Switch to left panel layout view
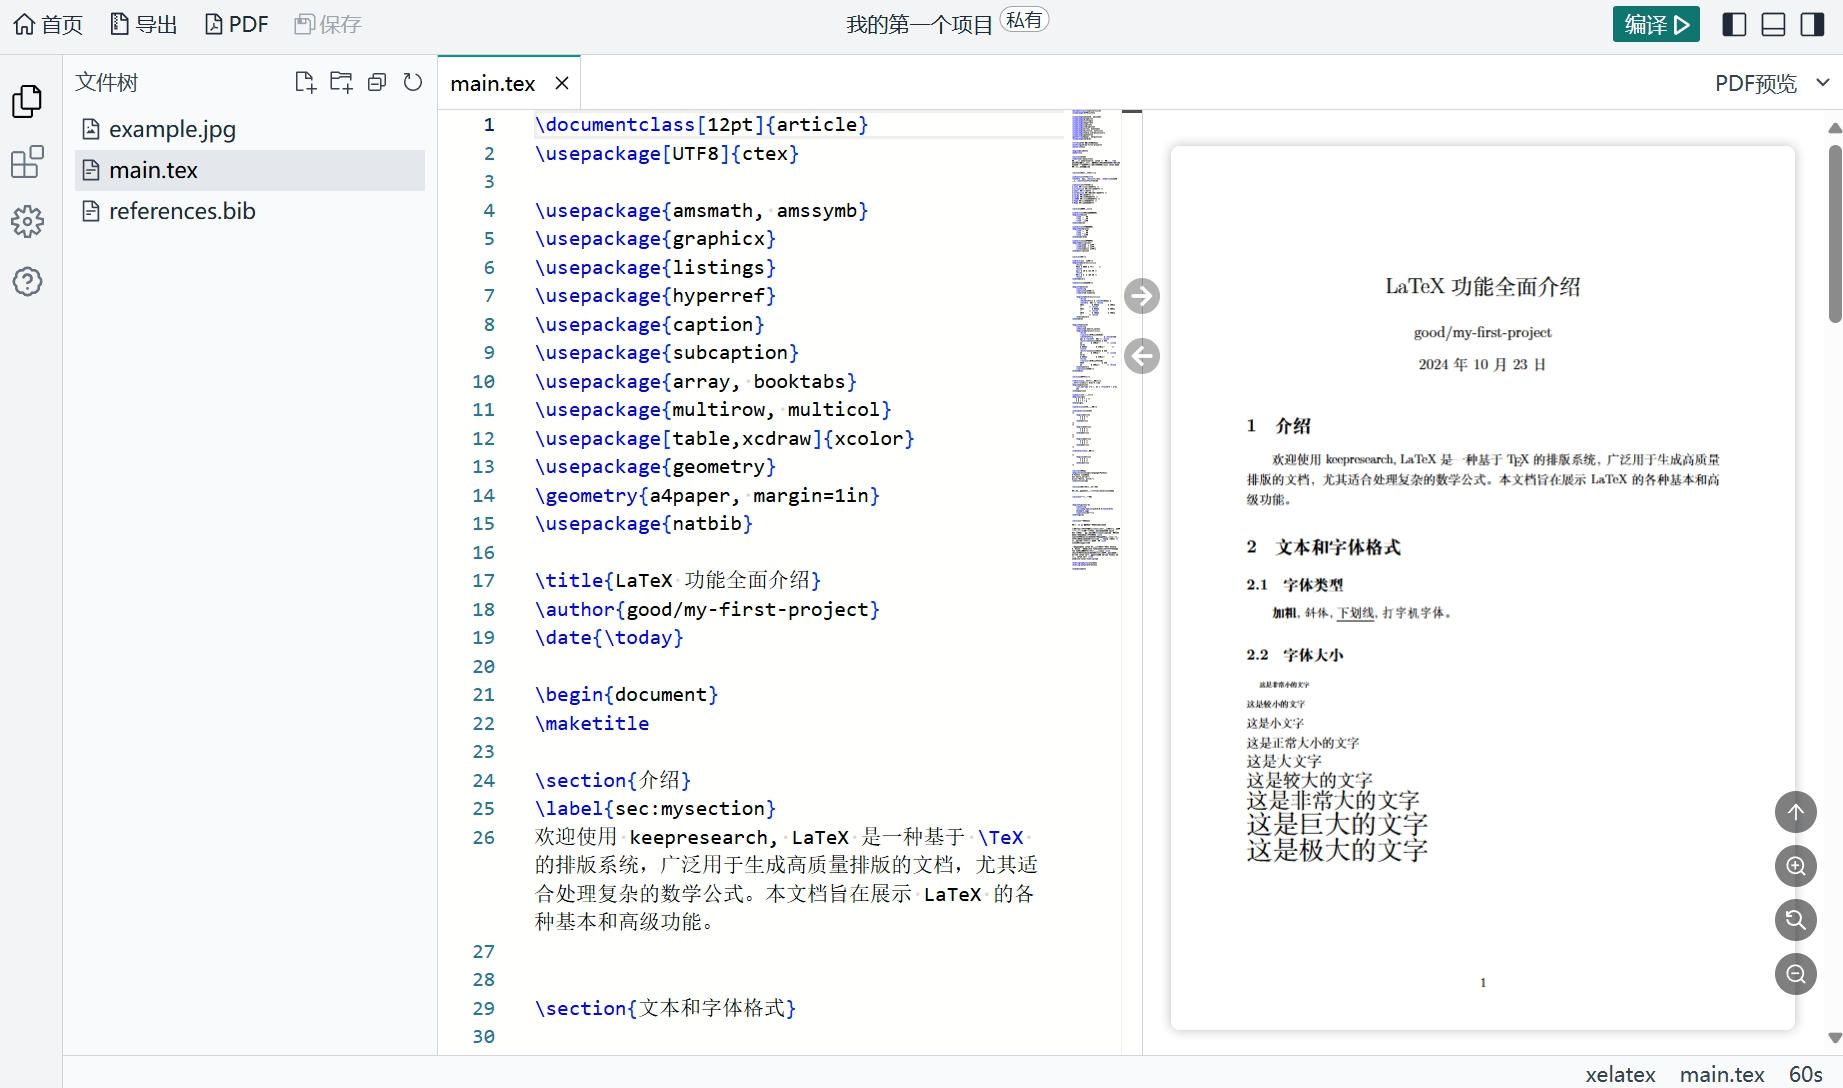 tap(1734, 23)
